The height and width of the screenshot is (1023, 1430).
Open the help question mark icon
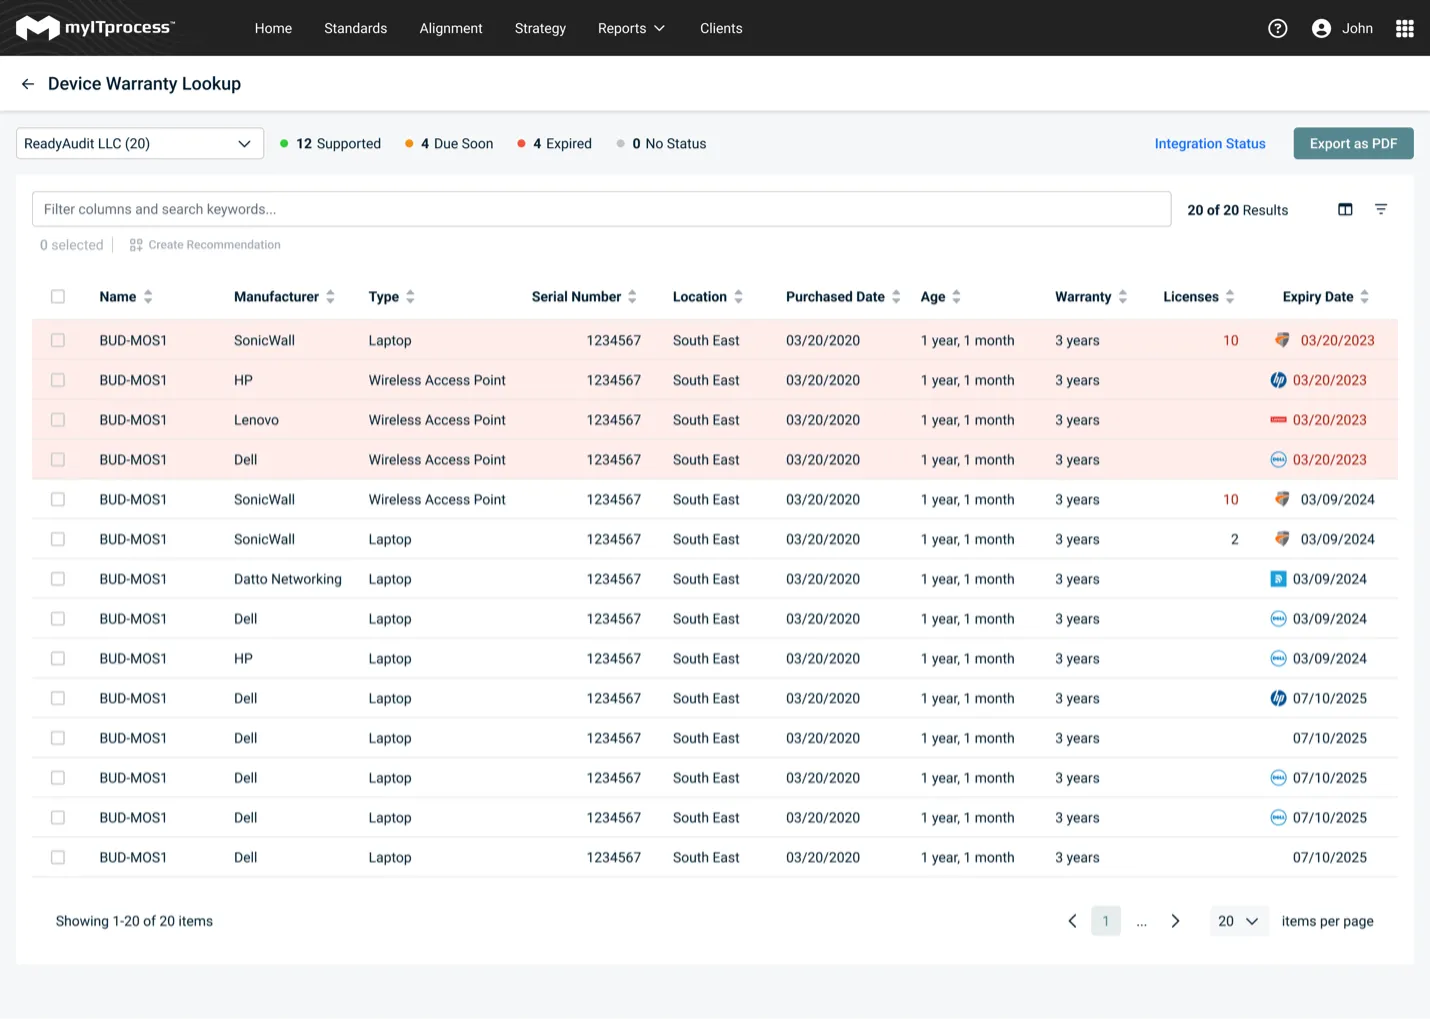[1277, 28]
